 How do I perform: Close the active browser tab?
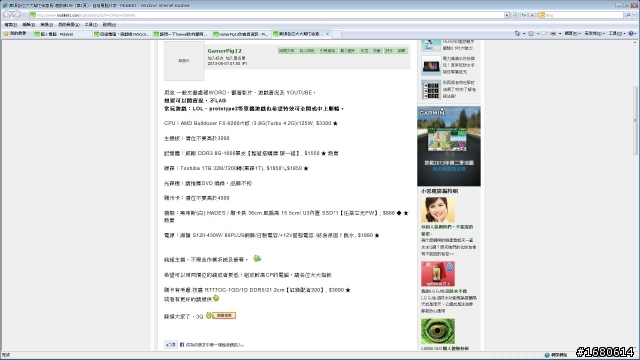point(327,34)
